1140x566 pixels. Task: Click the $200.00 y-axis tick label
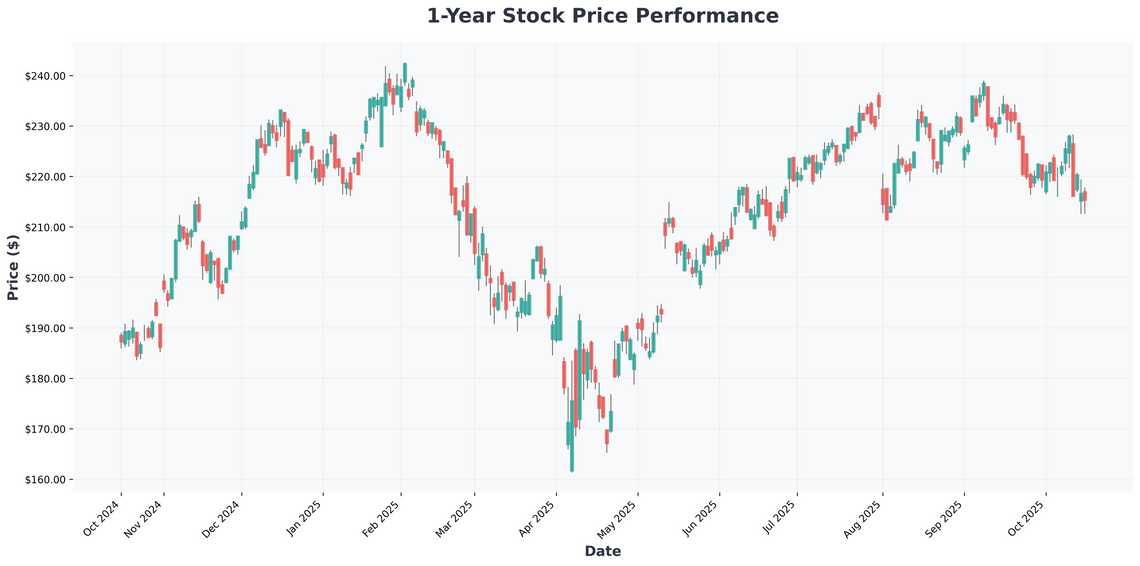click(45, 278)
